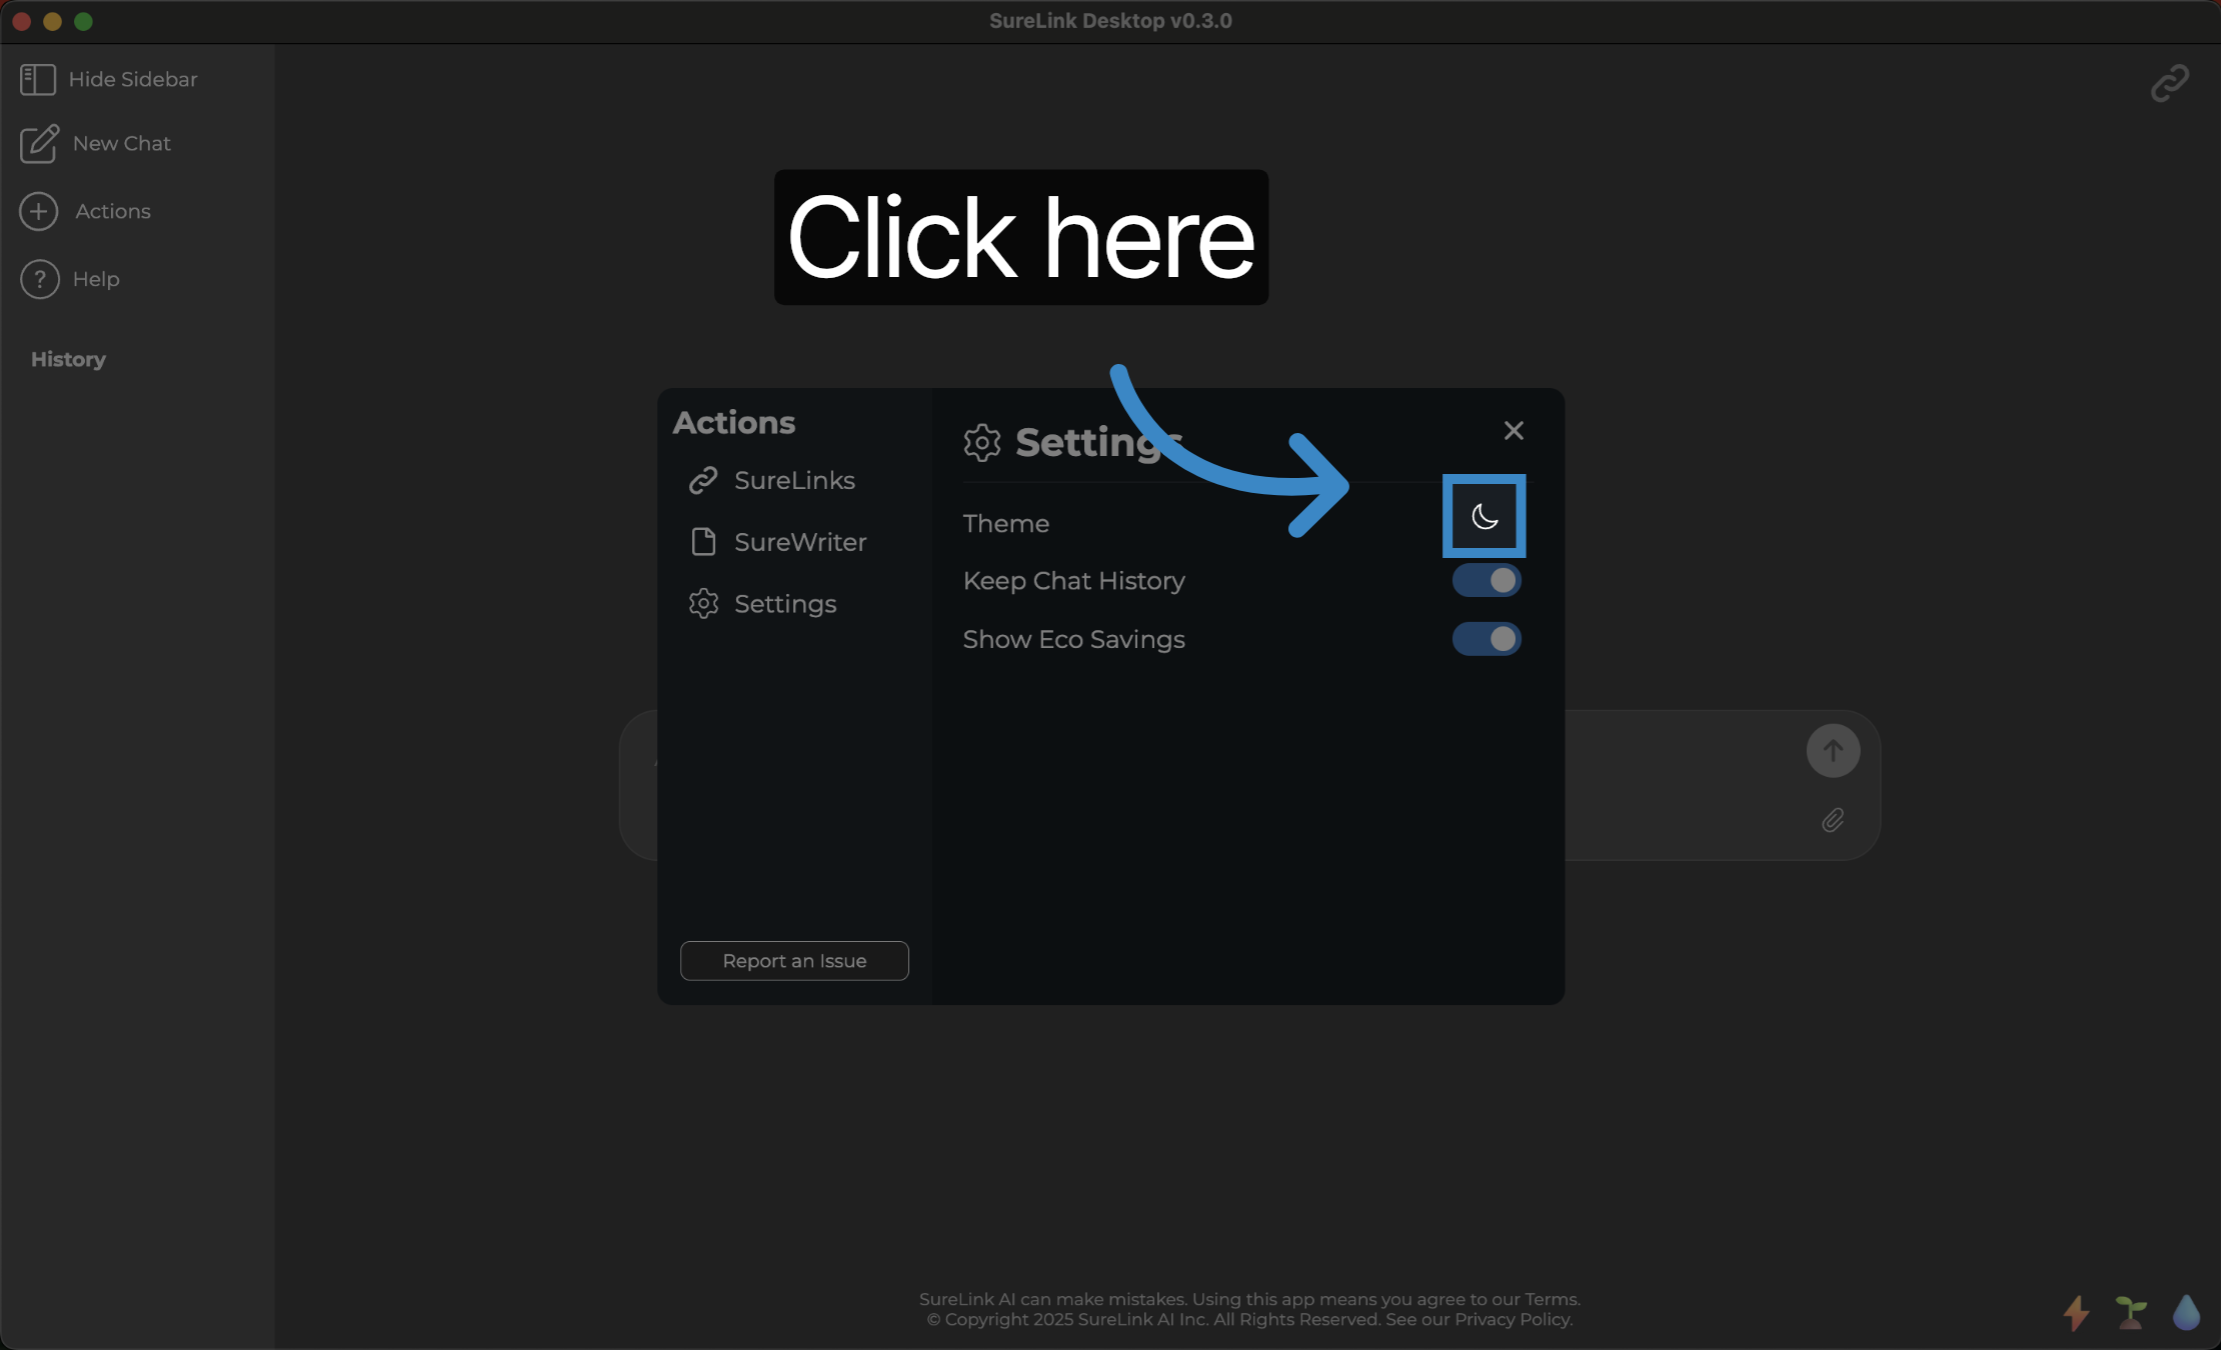The width and height of the screenshot is (2221, 1350).
Task: Toggle Show Eco Savings switch
Action: 1487,639
